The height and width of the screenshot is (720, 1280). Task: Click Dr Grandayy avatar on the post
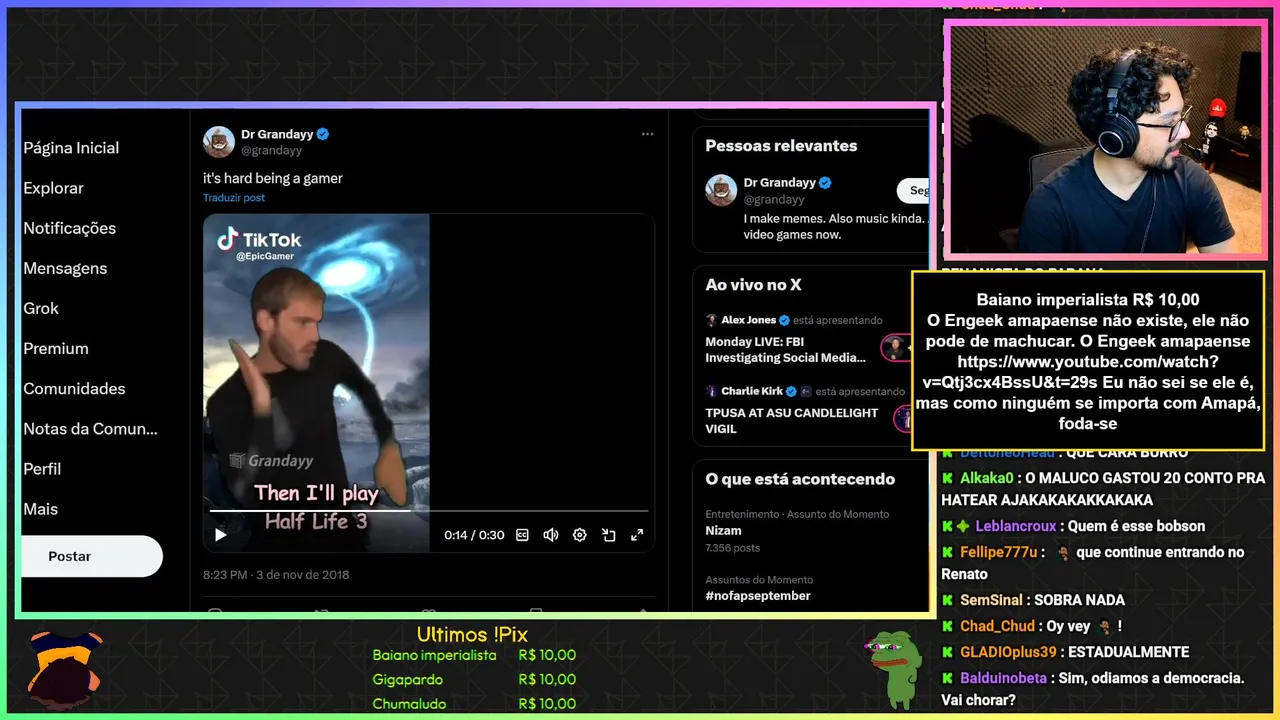click(219, 142)
